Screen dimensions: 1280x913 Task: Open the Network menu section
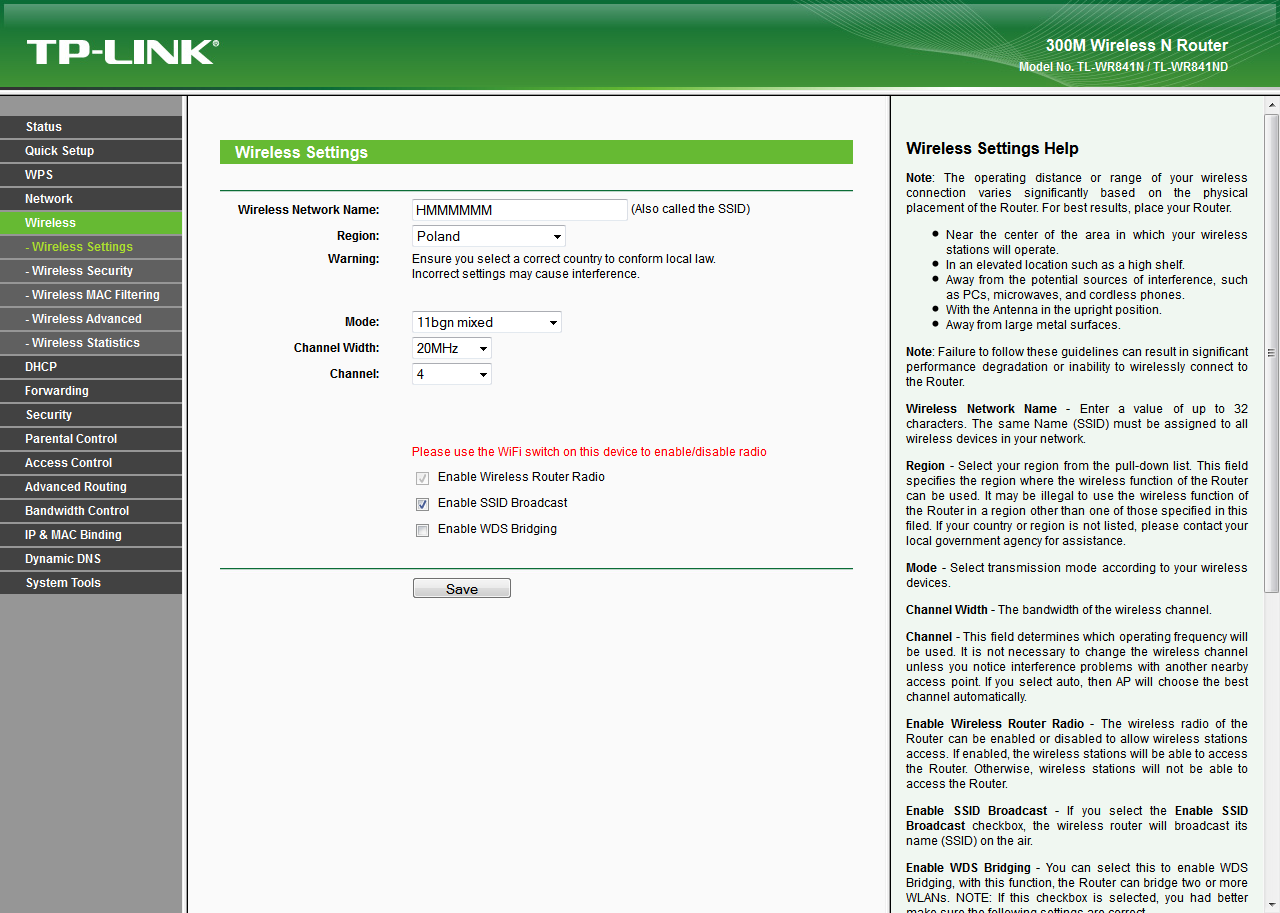click(91, 199)
